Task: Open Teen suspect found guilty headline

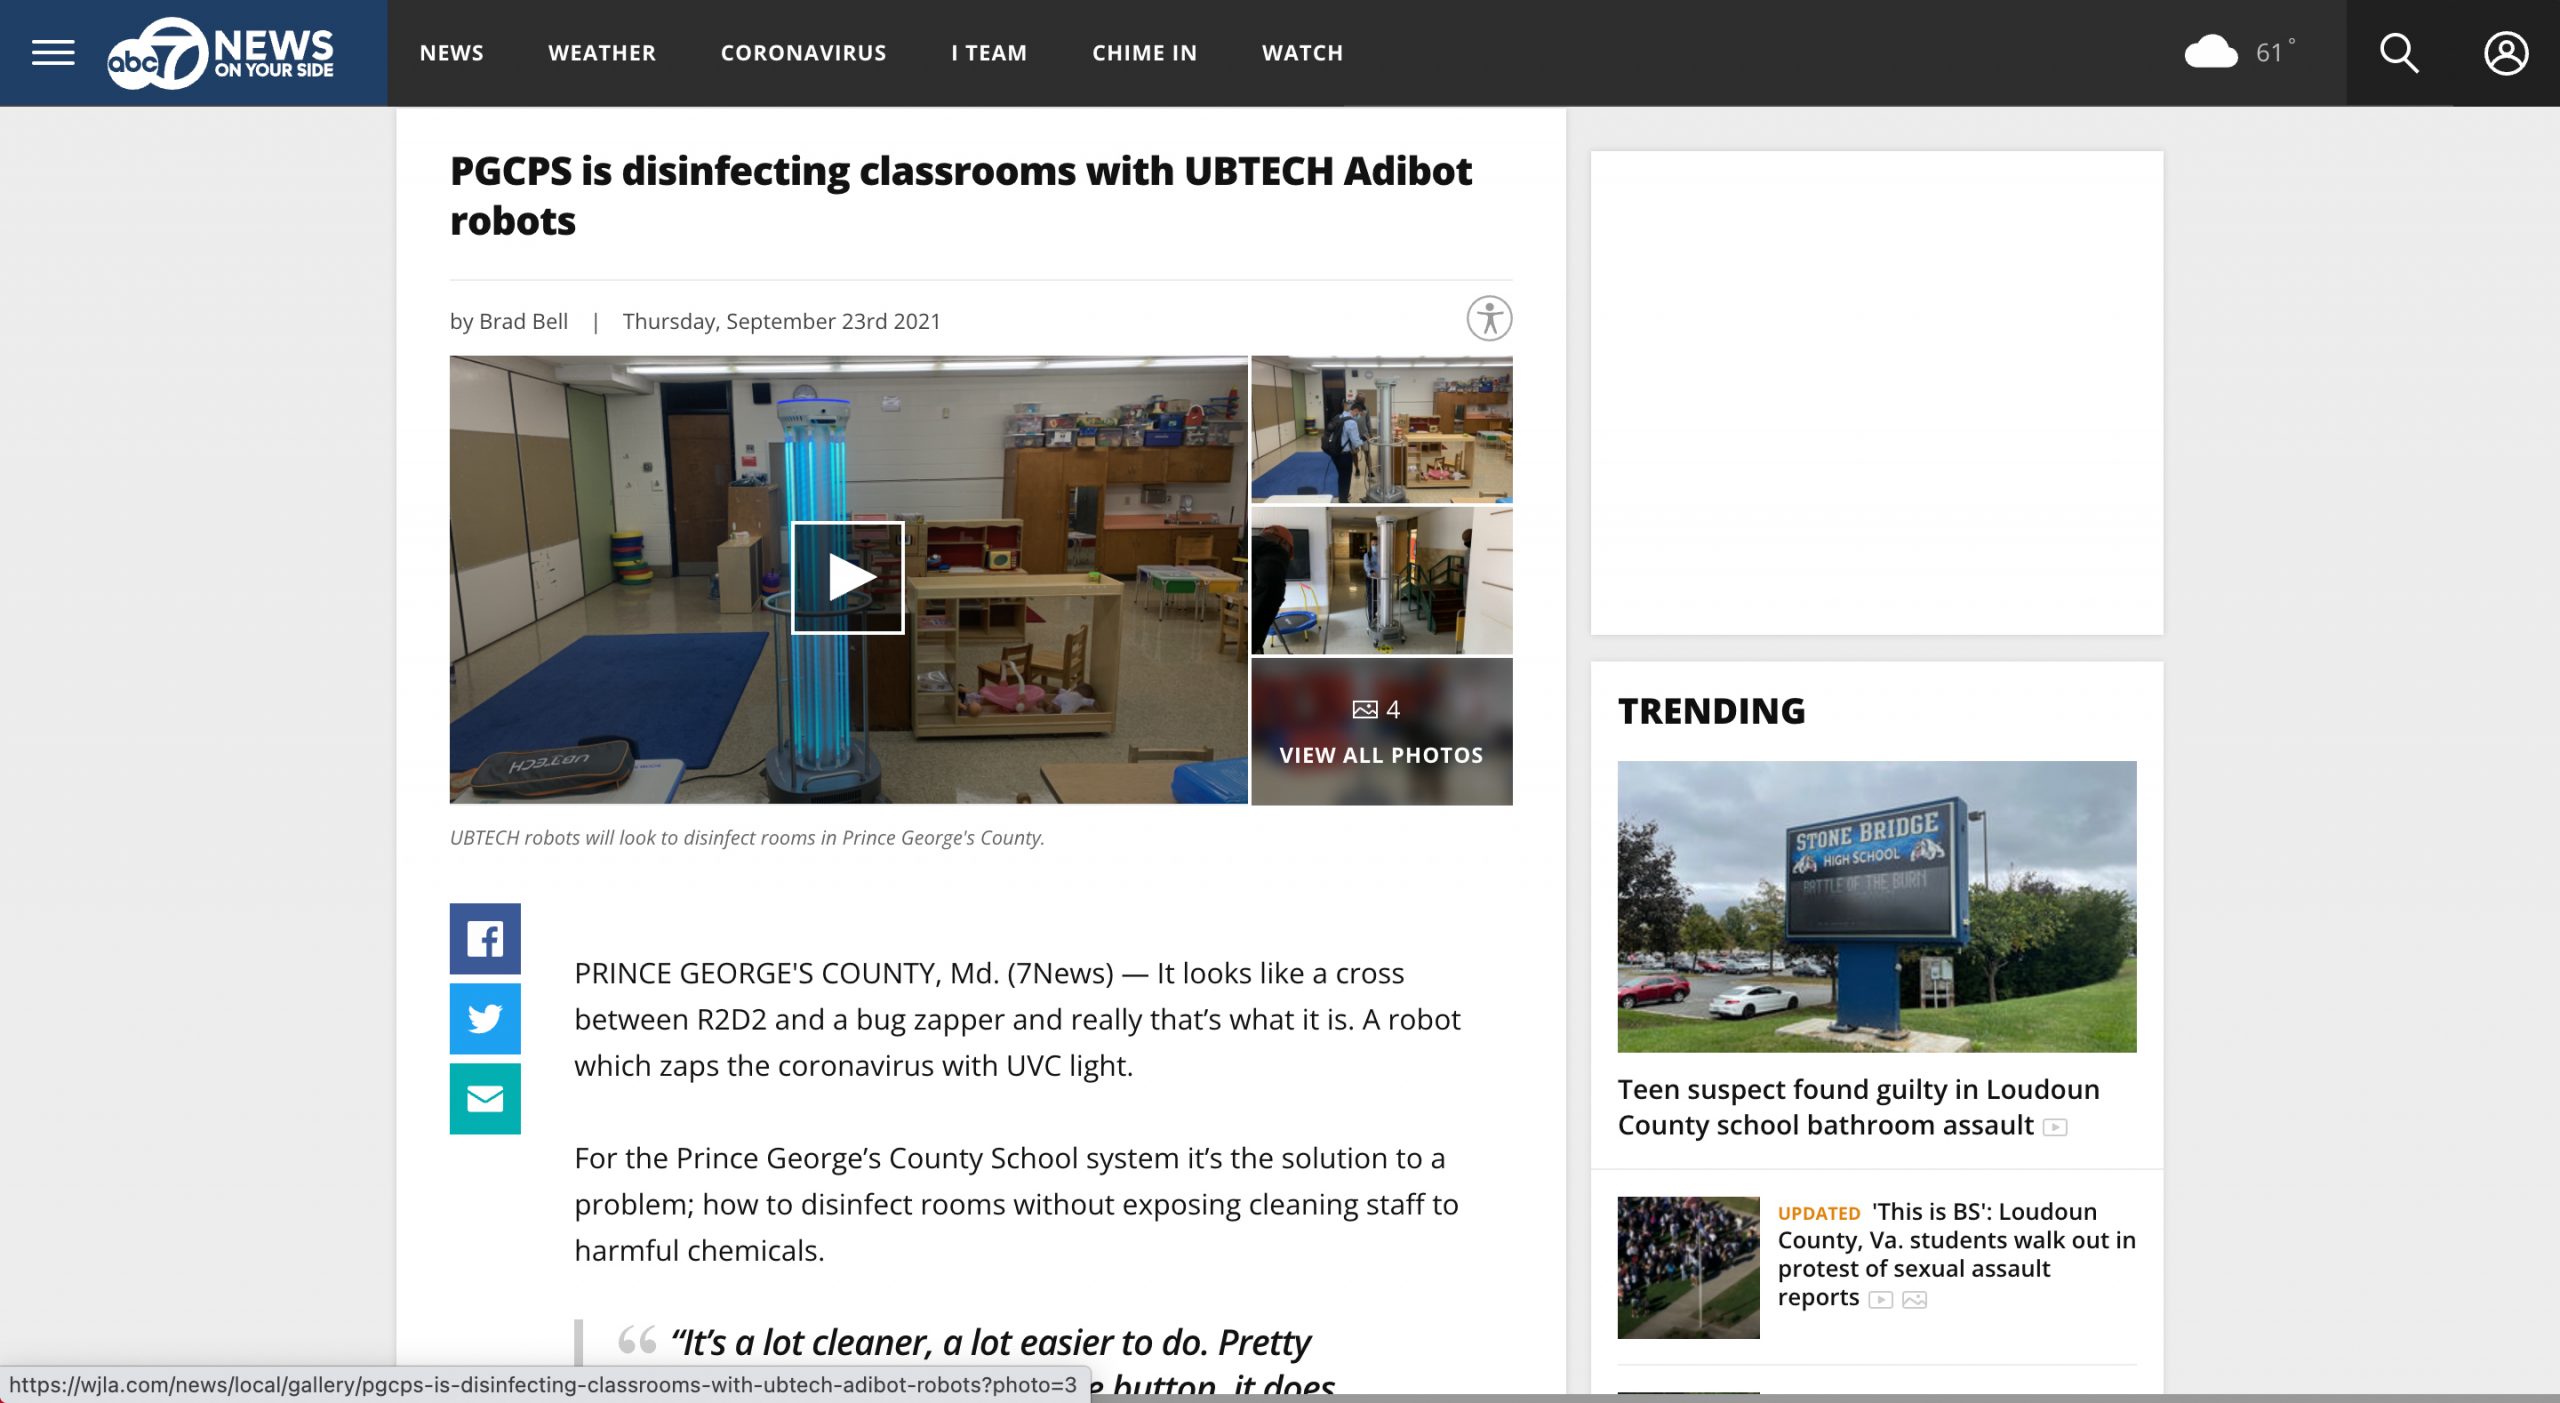Action: coord(1858,1107)
